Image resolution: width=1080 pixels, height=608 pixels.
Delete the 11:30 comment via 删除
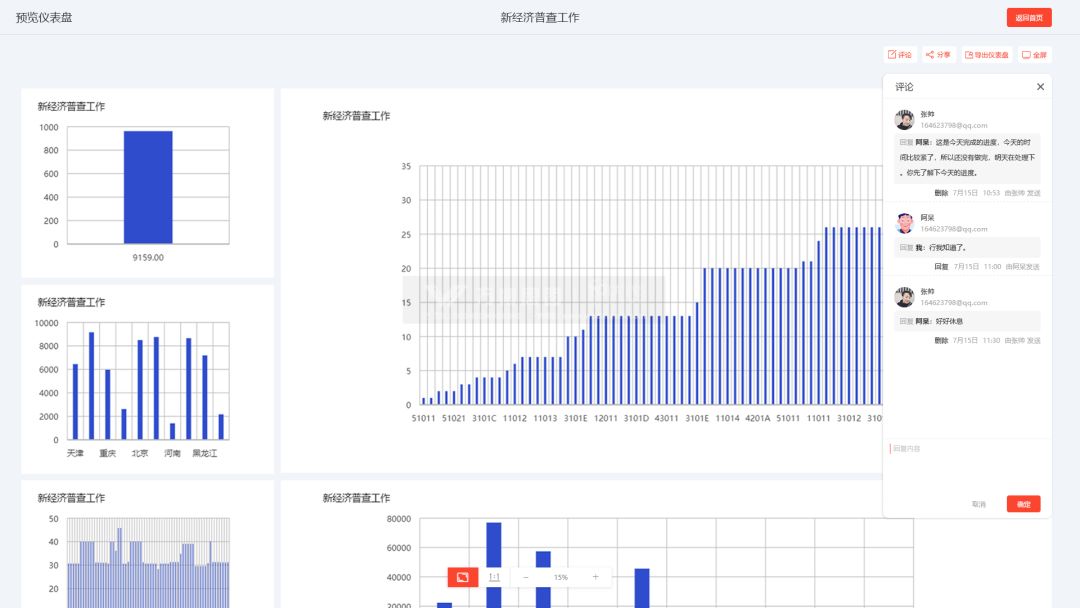[942, 340]
